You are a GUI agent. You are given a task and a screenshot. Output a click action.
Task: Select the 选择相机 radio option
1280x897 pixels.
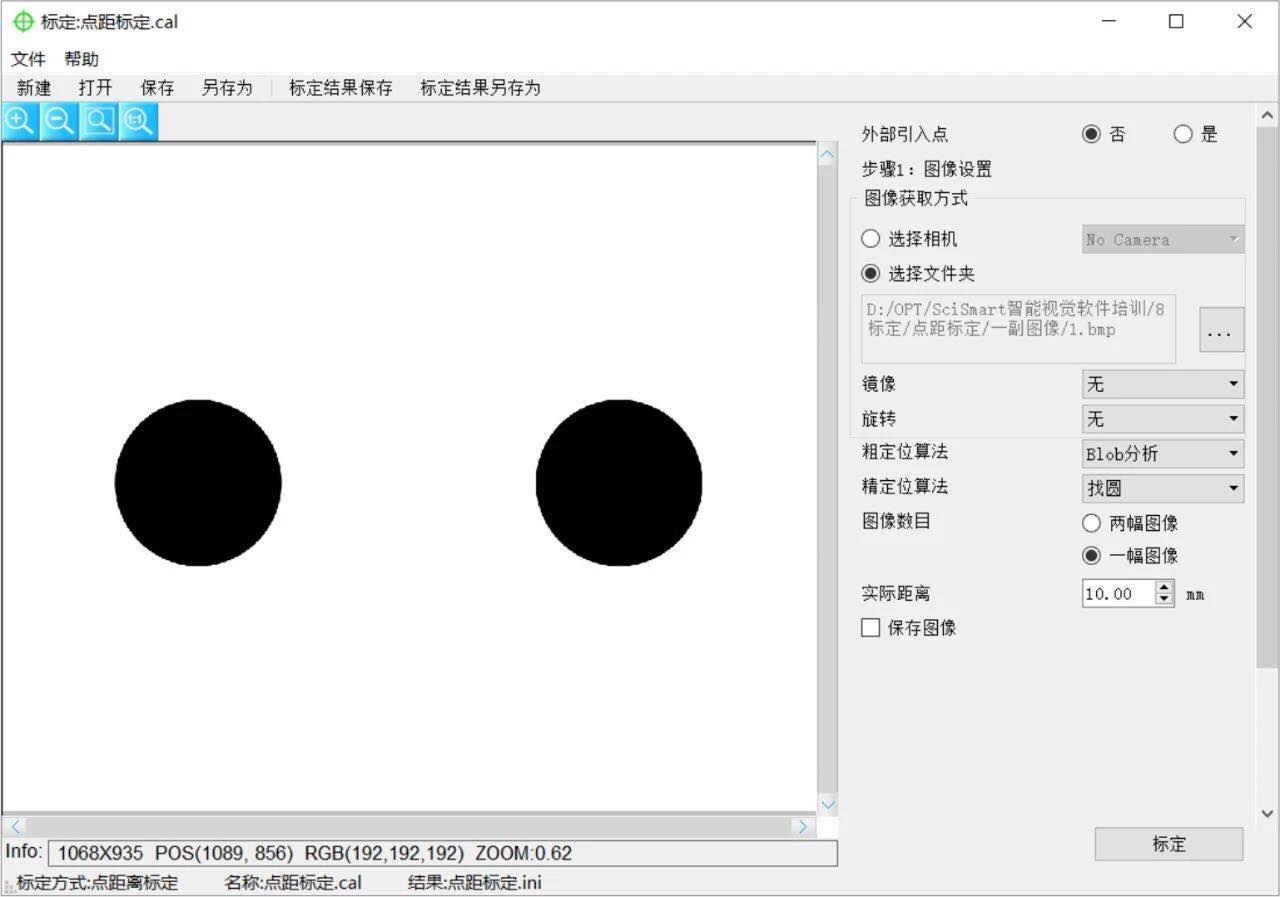point(871,239)
